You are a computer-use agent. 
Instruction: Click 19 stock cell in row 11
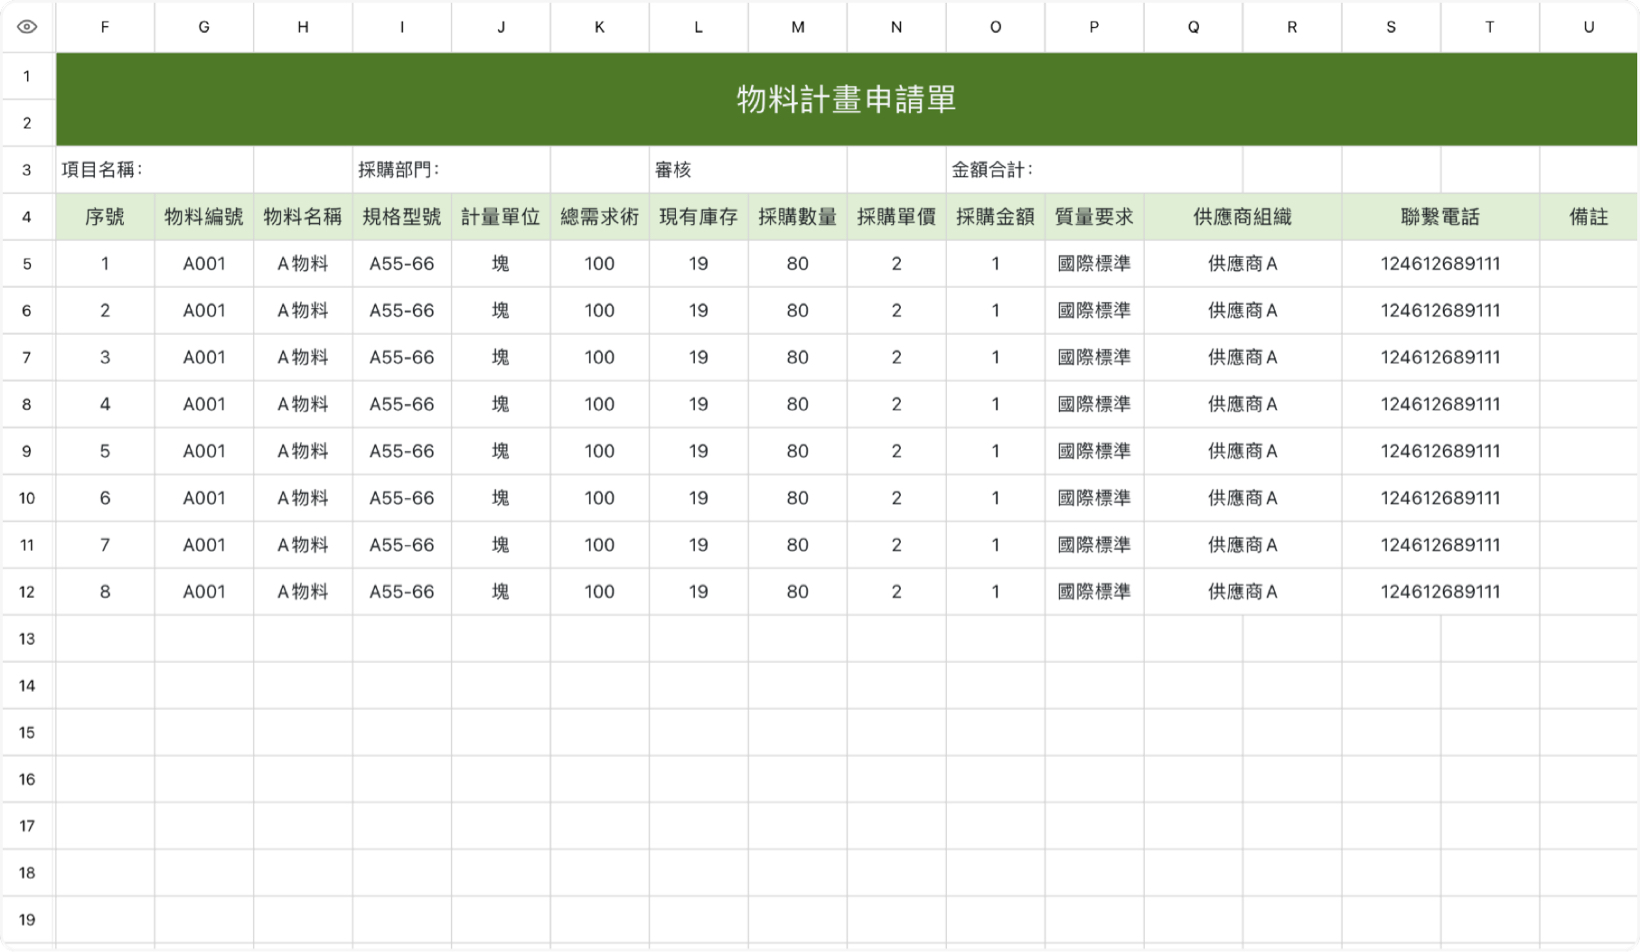(699, 546)
